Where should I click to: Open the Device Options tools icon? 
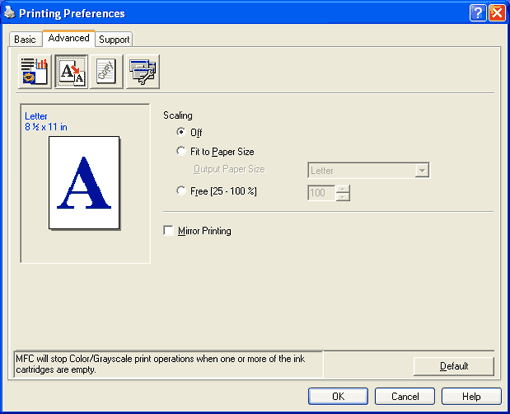coord(143,71)
